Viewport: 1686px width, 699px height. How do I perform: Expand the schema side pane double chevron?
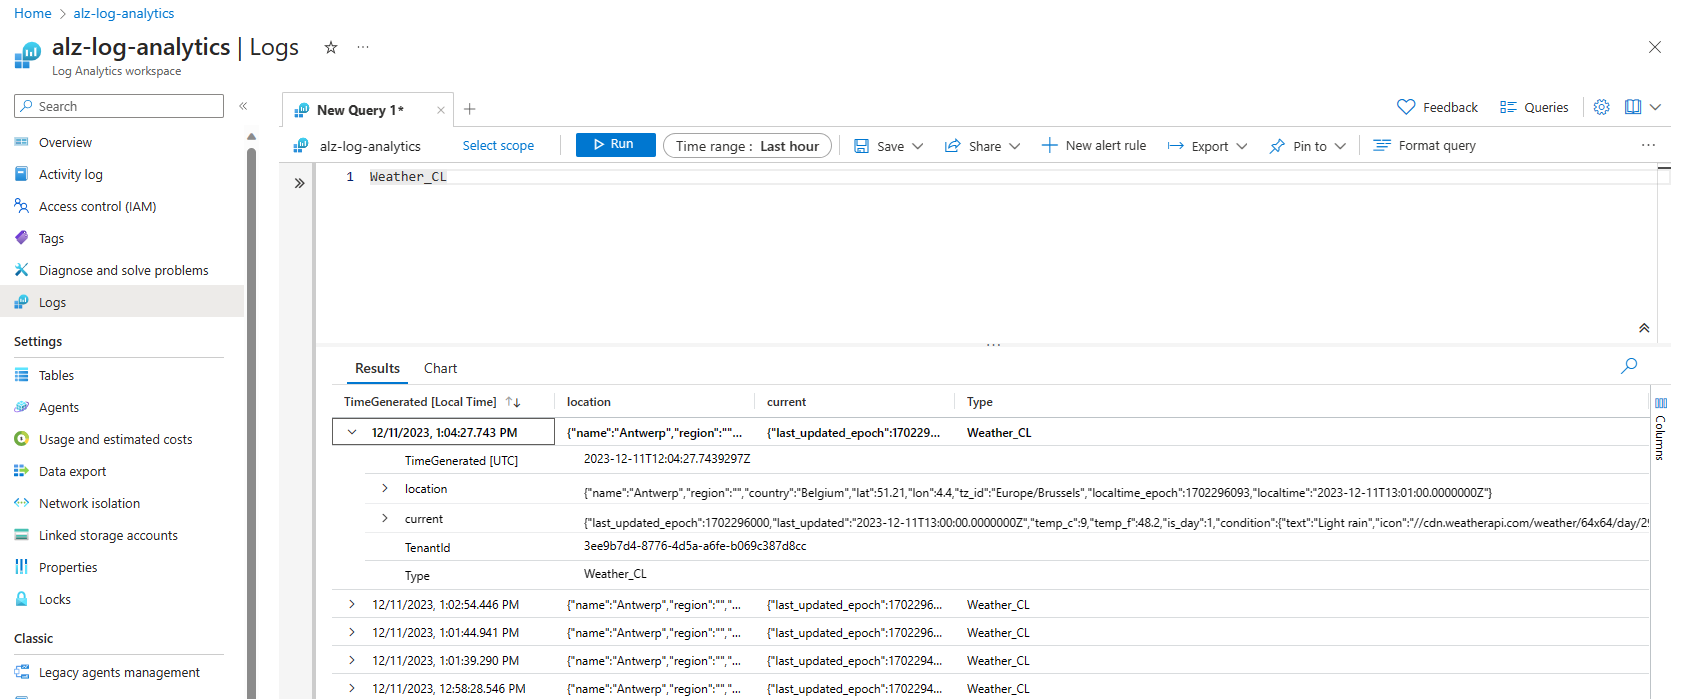[299, 183]
